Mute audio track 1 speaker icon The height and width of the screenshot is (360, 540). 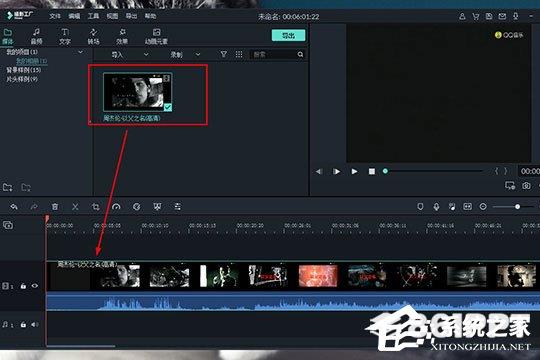(x=34, y=325)
